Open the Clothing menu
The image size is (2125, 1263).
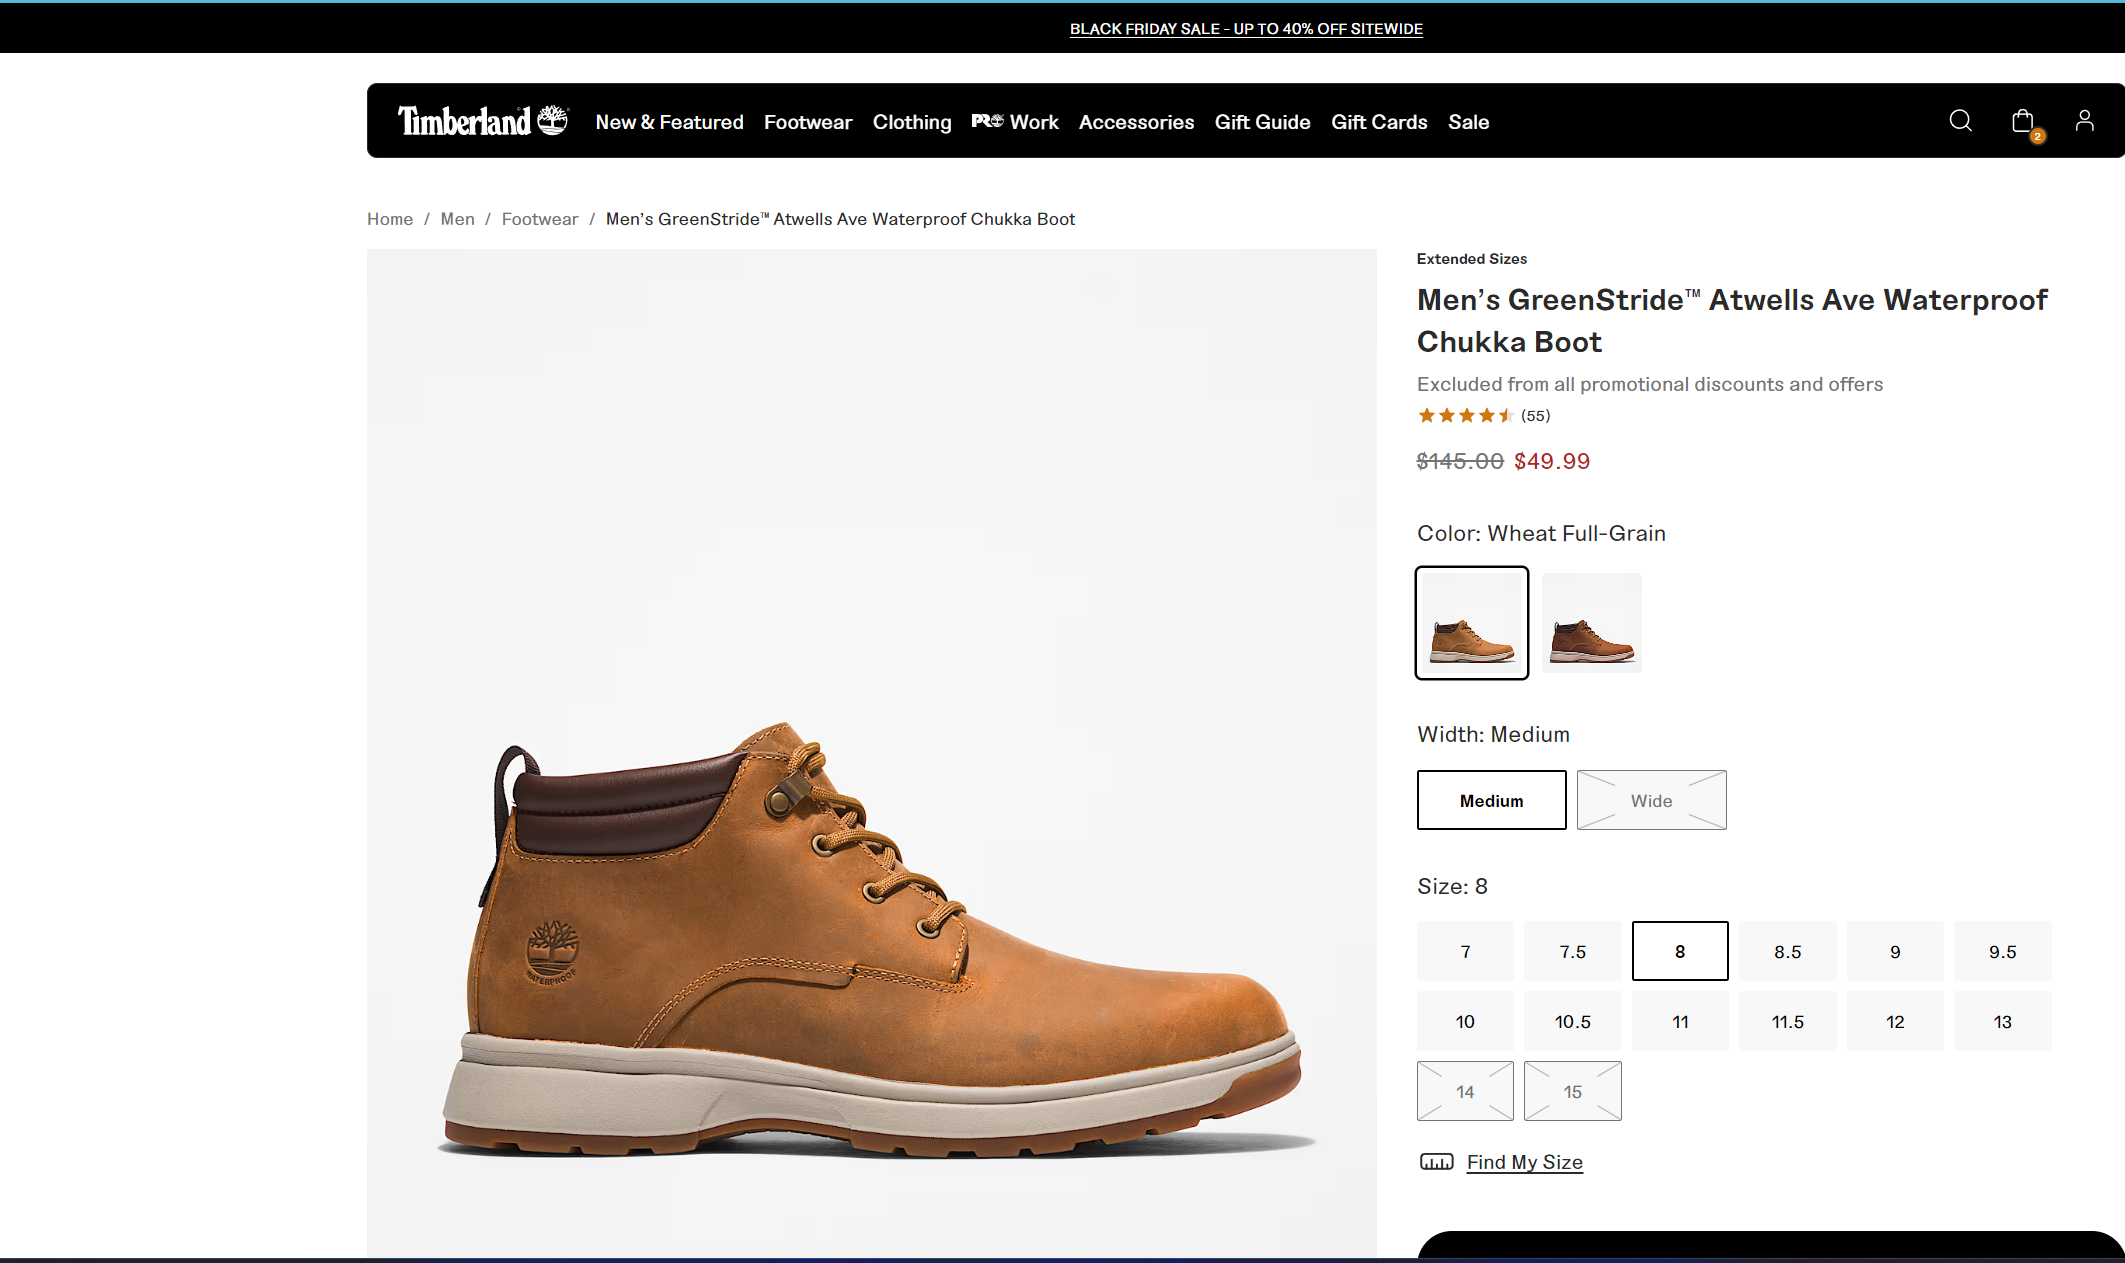[x=911, y=122]
